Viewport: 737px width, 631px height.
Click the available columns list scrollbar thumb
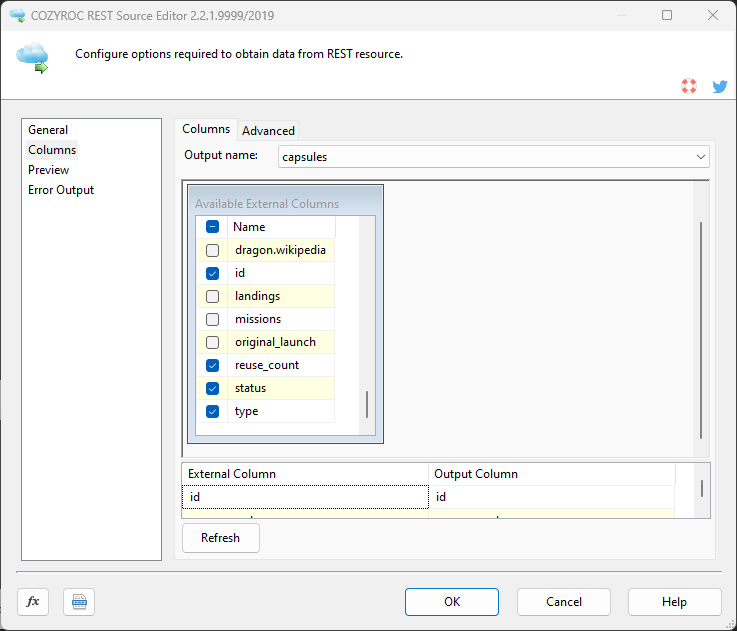click(367, 404)
